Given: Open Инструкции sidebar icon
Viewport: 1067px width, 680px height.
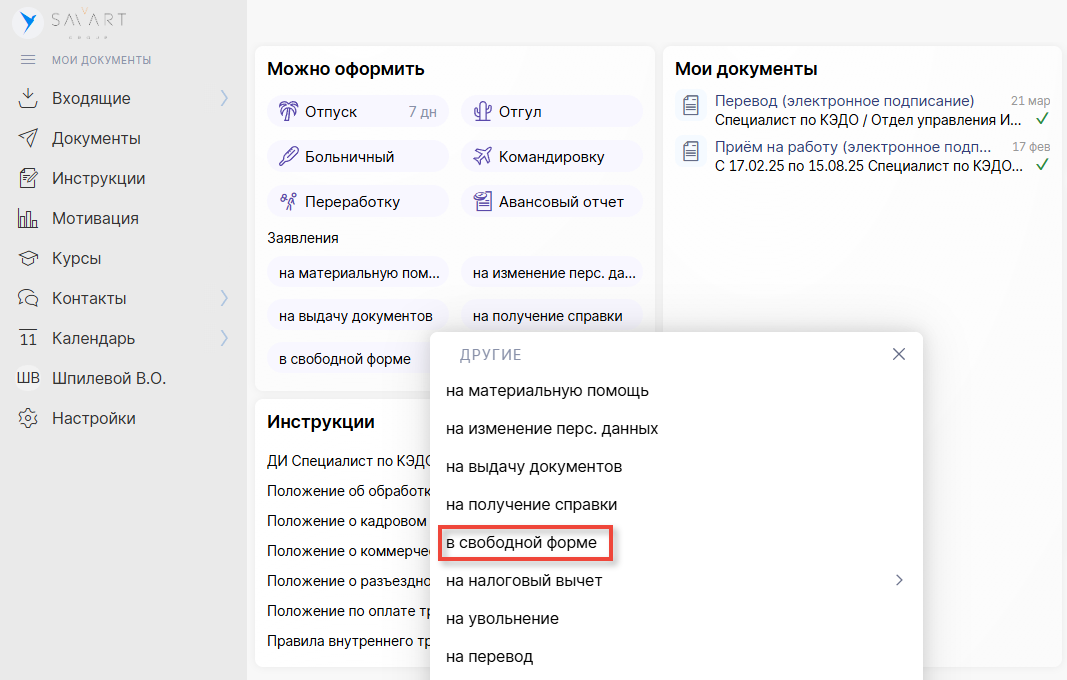Looking at the screenshot, I should [28, 178].
